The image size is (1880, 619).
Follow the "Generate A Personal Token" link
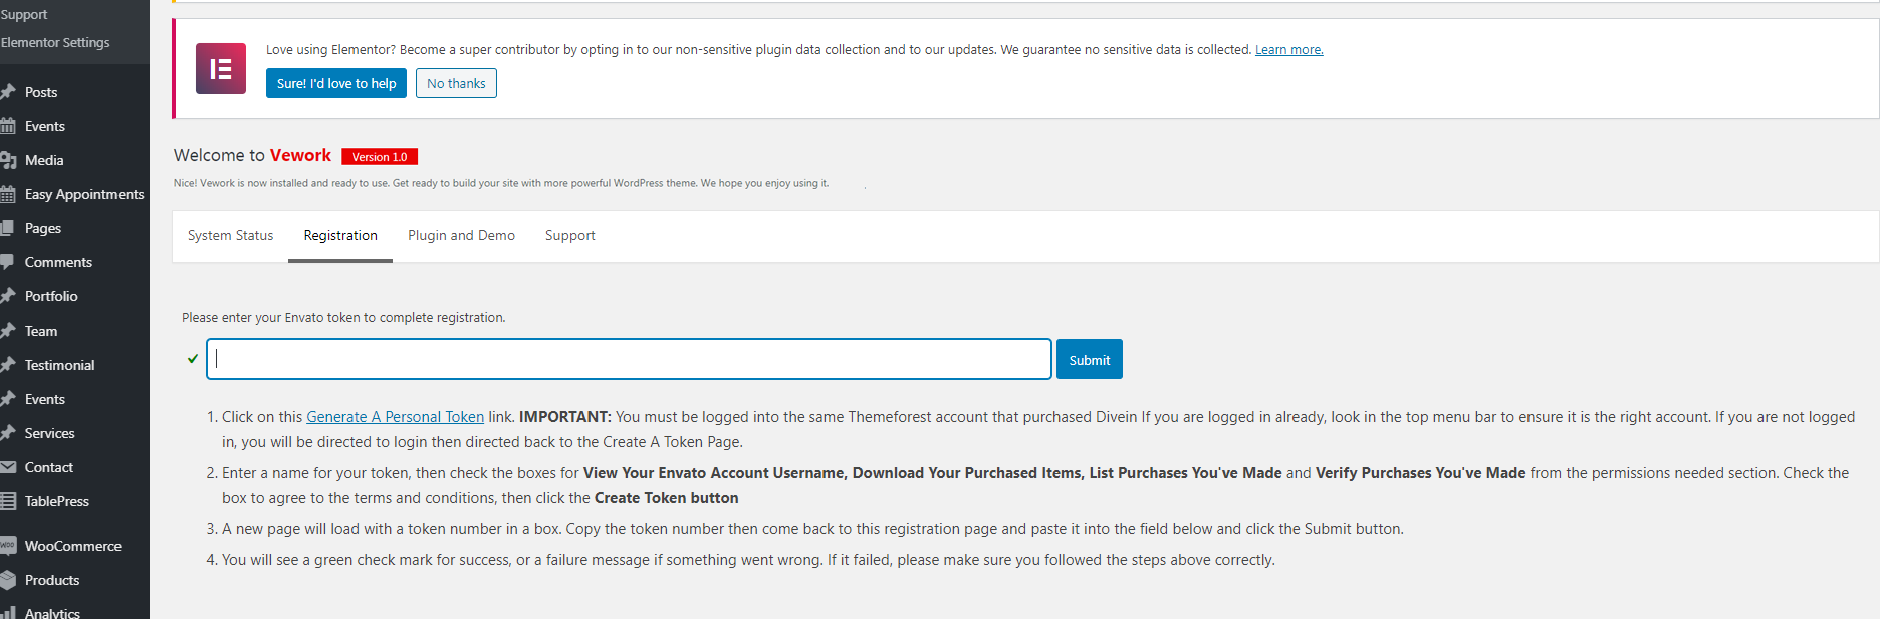[395, 417]
